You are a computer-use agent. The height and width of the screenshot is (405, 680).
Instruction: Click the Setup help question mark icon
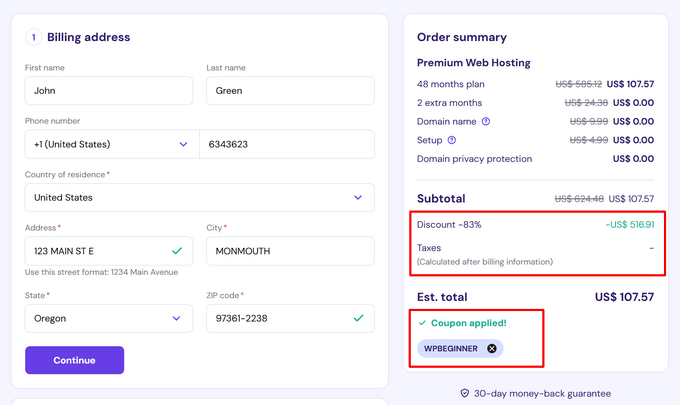tap(452, 140)
